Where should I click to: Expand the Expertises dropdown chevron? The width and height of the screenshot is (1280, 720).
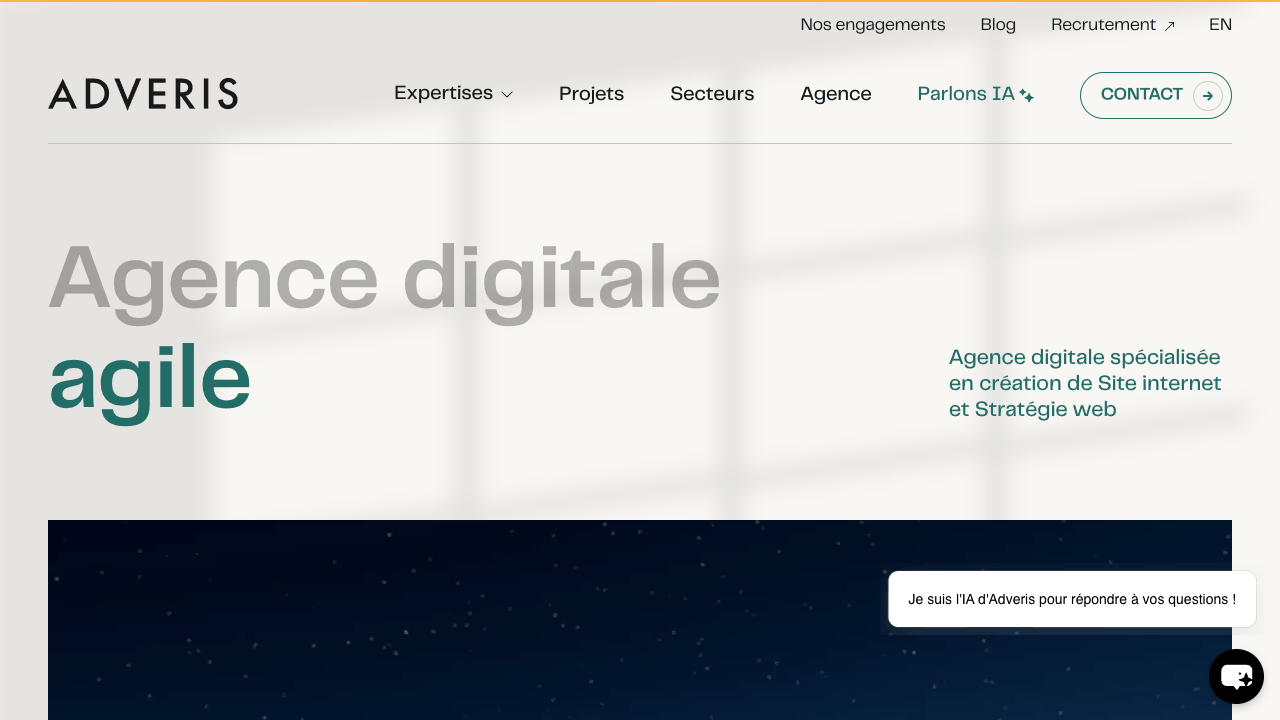point(507,95)
